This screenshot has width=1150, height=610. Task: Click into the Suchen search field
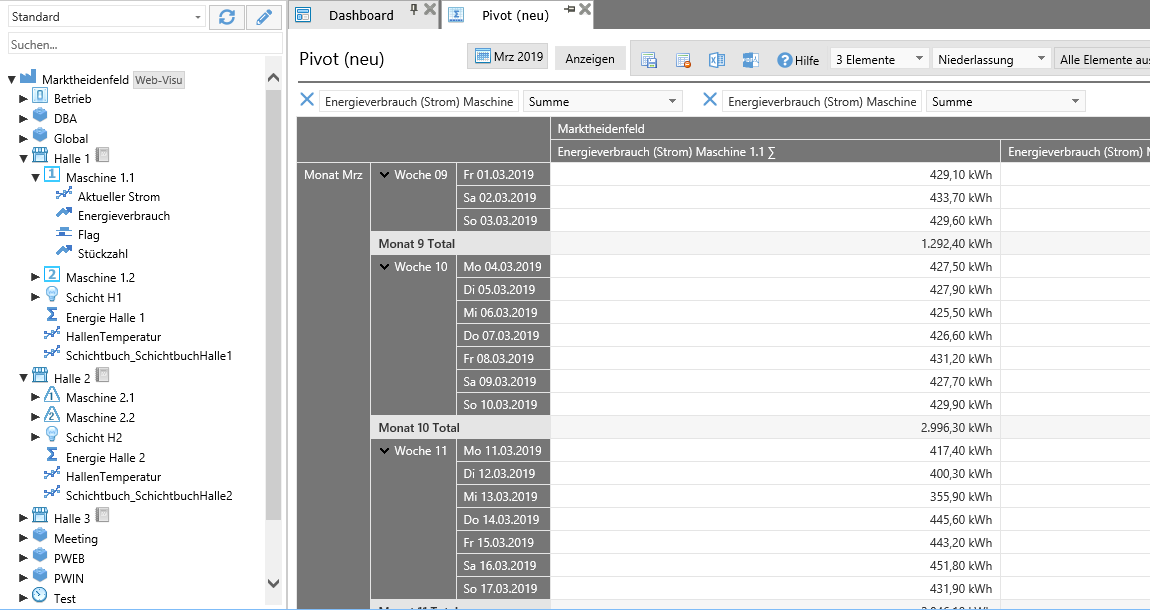[x=145, y=44]
